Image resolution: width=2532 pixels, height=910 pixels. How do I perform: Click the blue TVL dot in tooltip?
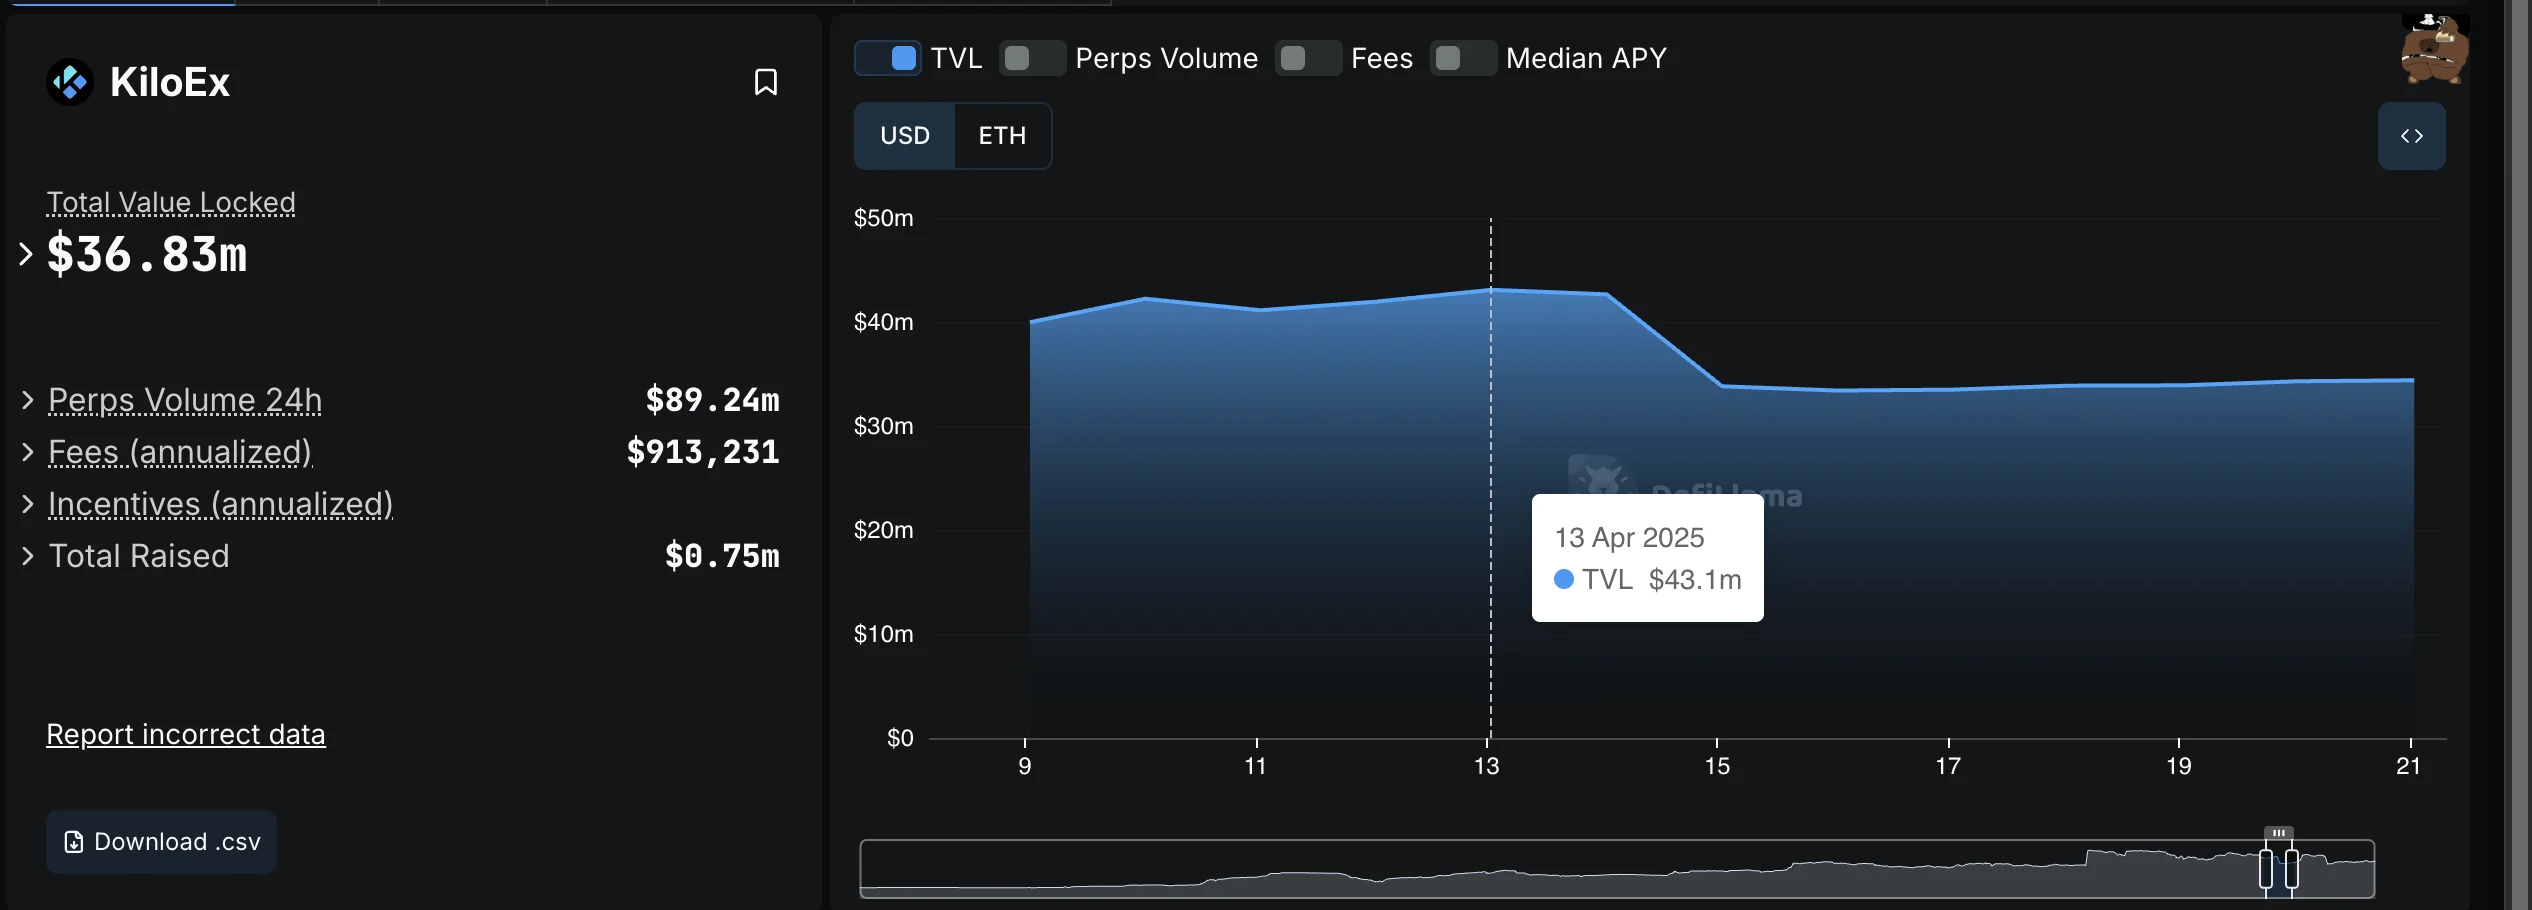pos(1564,579)
